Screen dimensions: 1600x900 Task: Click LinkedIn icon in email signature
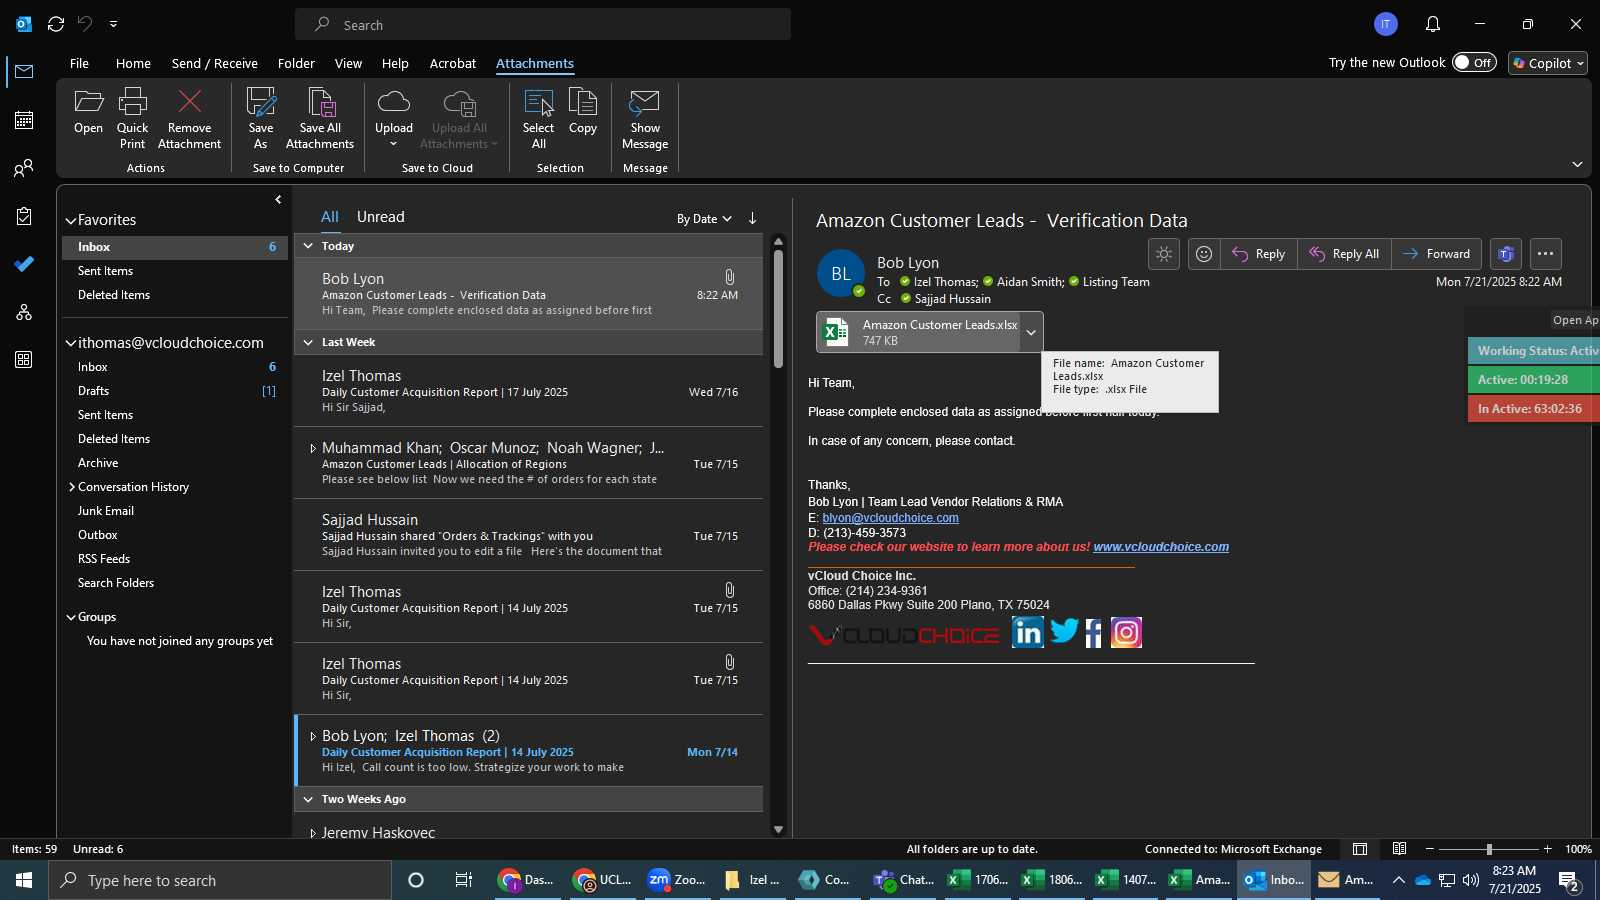pyautogui.click(x=1028, y=632)
